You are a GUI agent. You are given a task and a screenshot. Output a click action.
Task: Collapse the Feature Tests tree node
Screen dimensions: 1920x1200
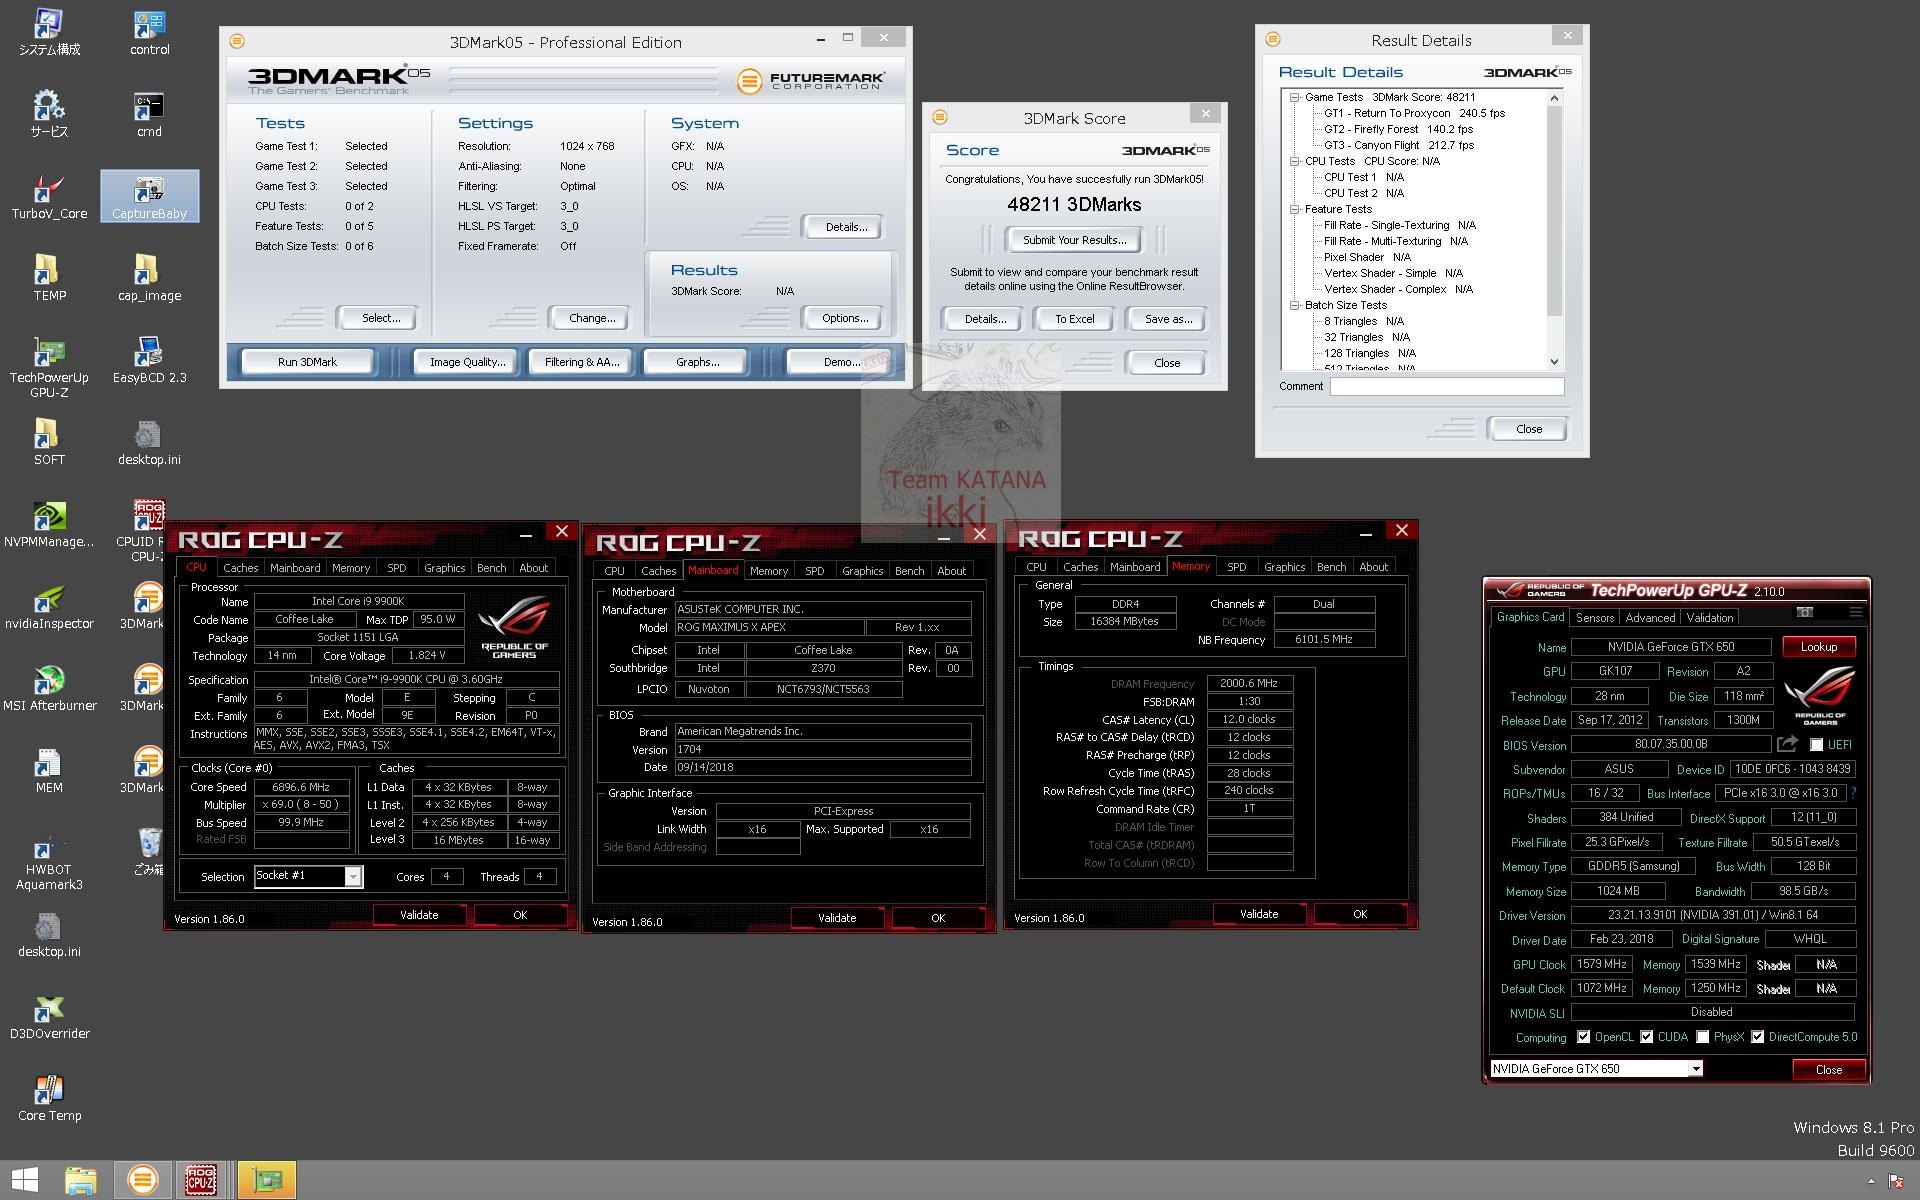[x=1294, y=209]
